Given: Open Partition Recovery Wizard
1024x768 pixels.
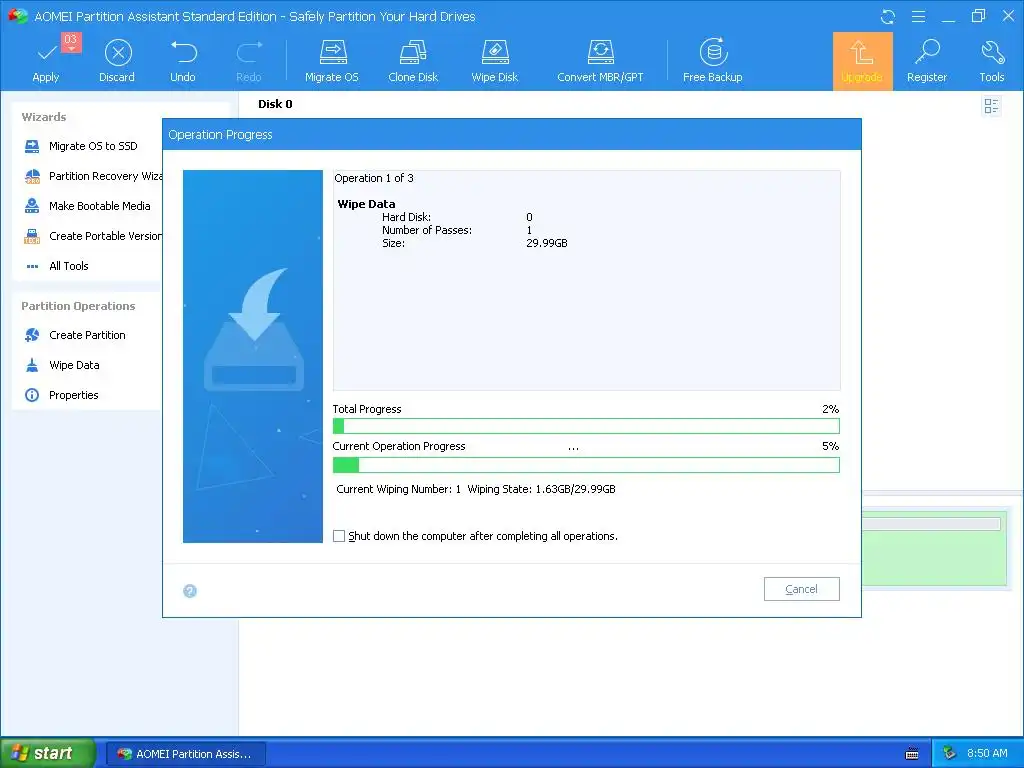Looking at the screenshot, I should (93, 176).
